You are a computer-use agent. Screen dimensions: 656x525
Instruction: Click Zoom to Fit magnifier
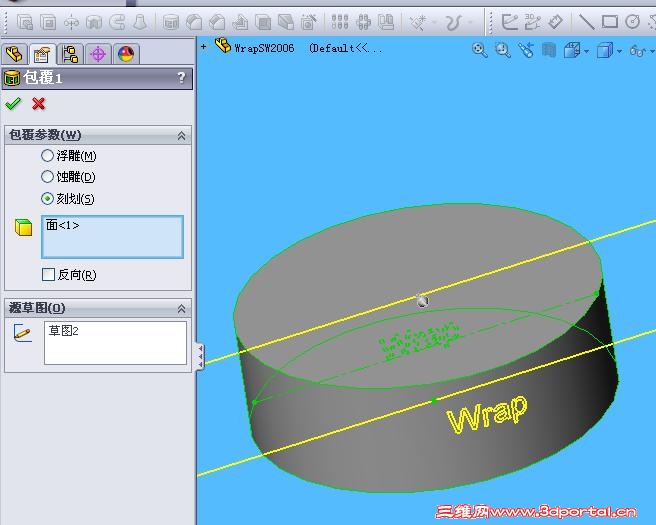coord(479,50)
